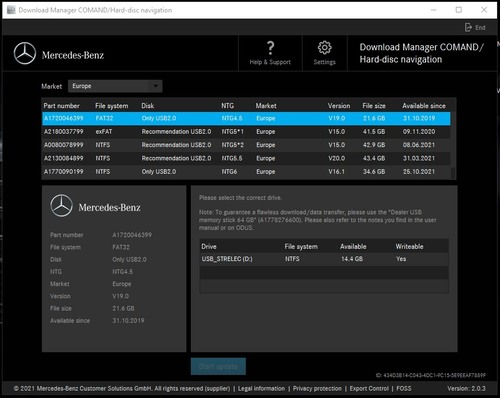Select row with part number A1720046399

tap(246, 118)
